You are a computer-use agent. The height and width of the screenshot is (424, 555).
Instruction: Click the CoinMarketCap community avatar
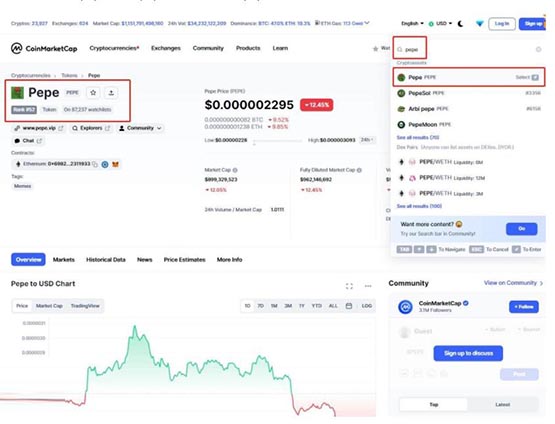(405, 306)
